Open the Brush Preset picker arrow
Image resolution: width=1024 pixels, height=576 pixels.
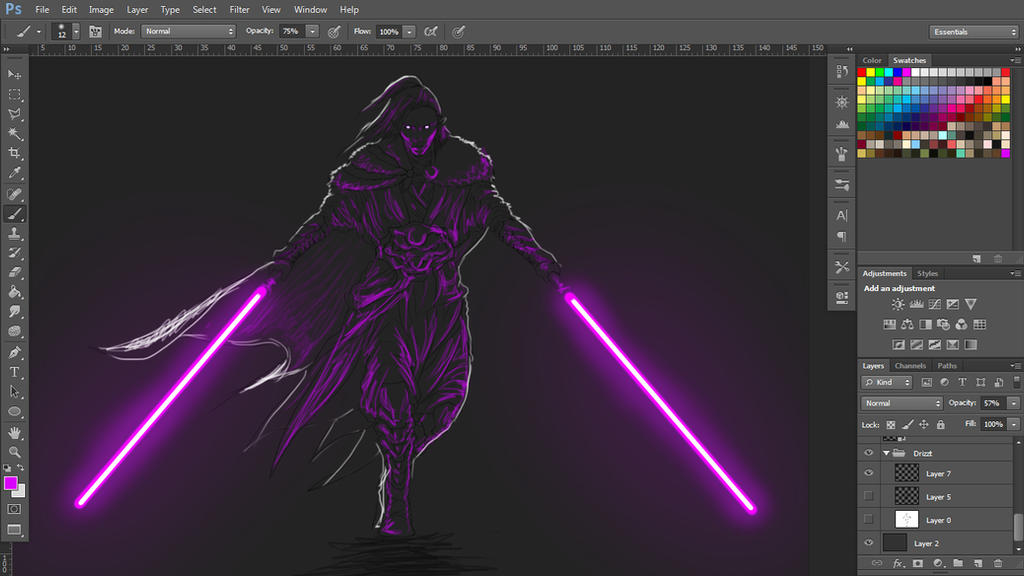click(76, 31)
